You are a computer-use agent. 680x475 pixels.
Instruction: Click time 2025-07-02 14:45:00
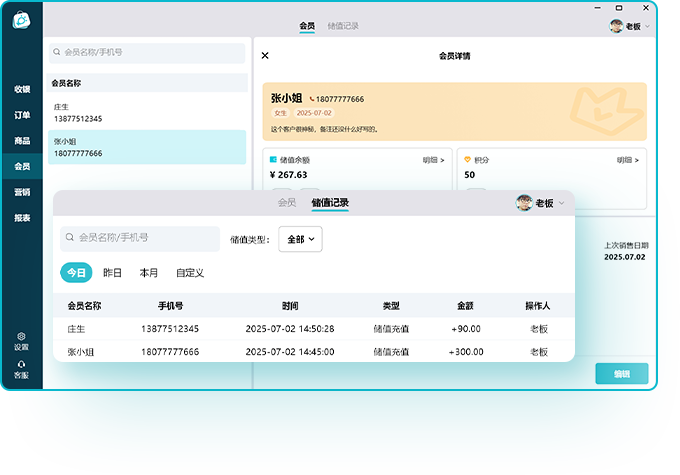290,352
